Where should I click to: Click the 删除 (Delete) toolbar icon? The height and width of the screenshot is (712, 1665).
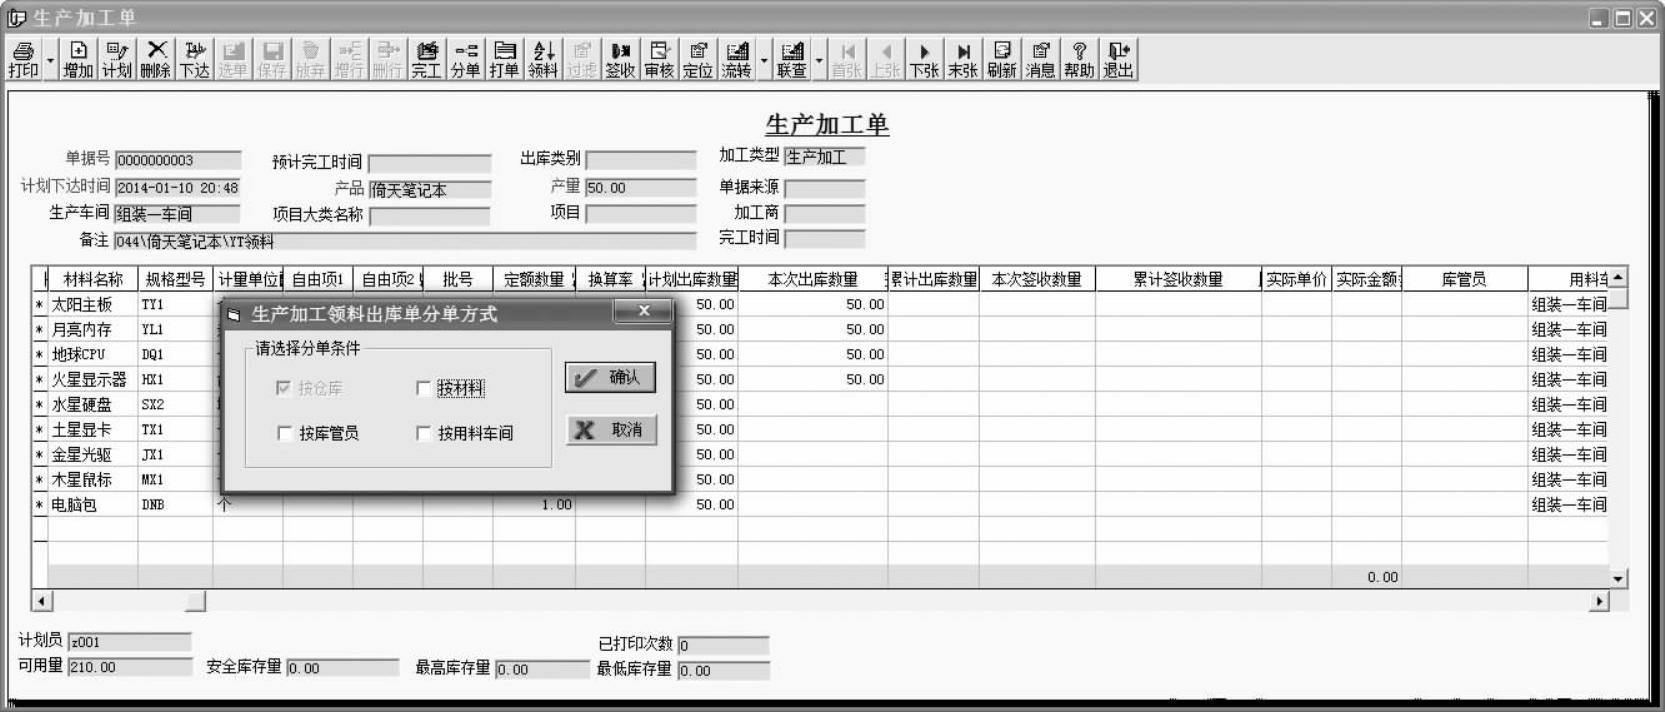156,60
